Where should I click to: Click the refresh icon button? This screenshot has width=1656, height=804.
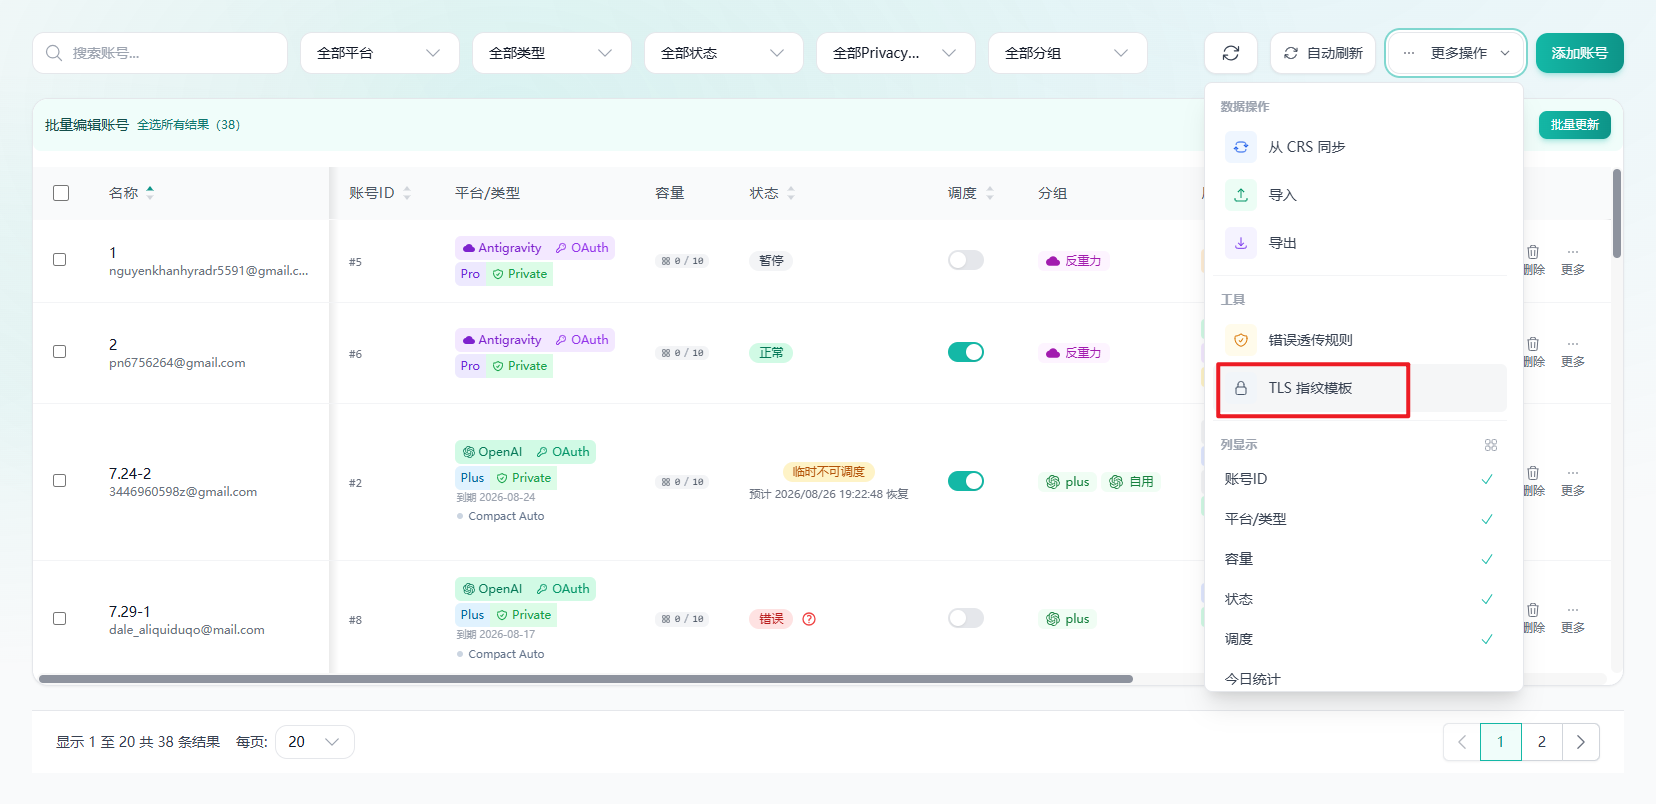click(x=1231, y=53)
